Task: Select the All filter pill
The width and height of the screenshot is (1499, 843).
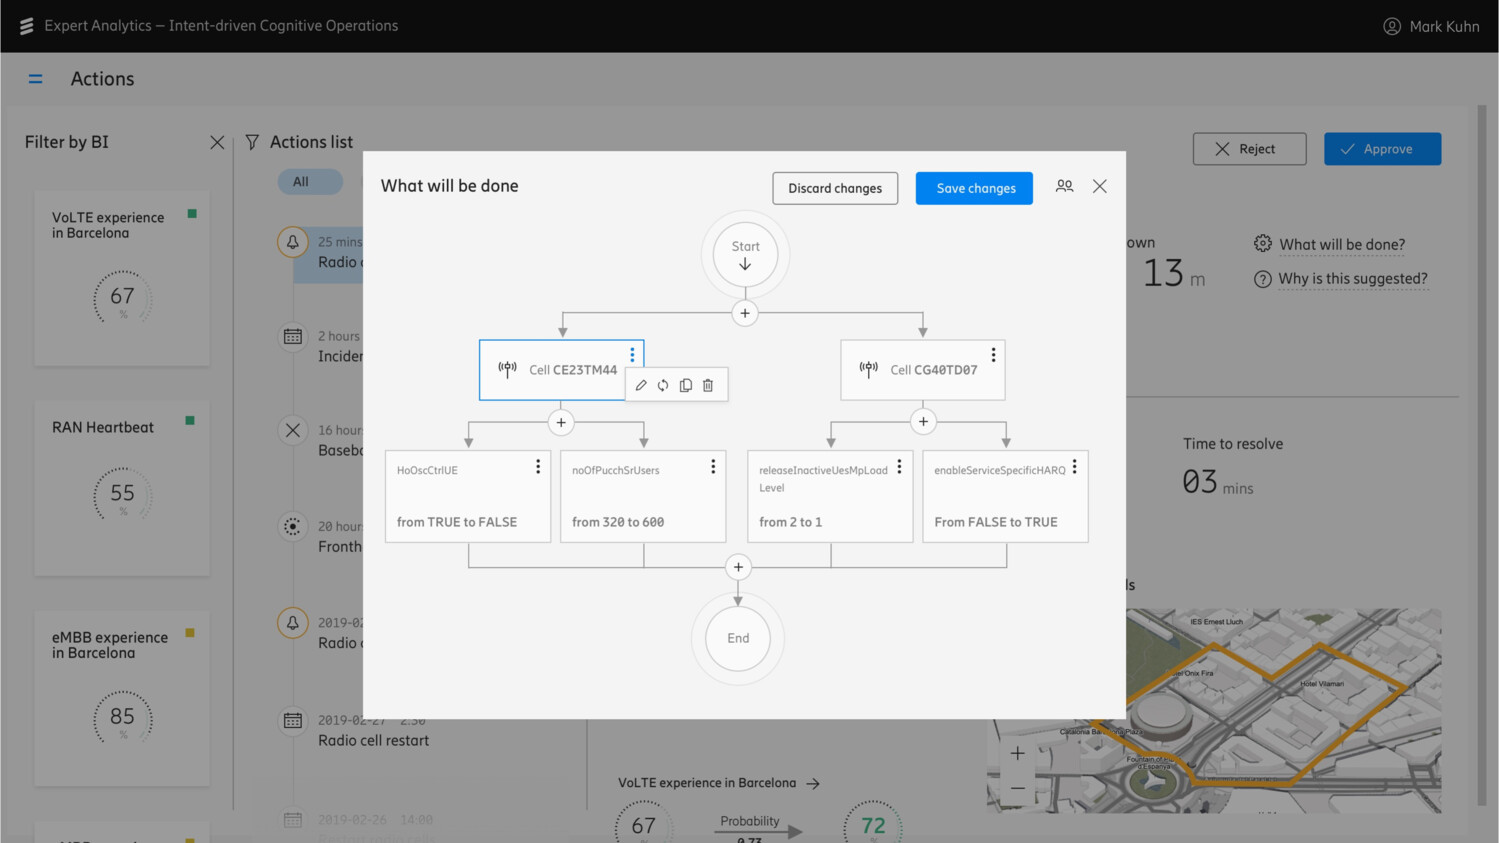Action: [x=310, y=181]
